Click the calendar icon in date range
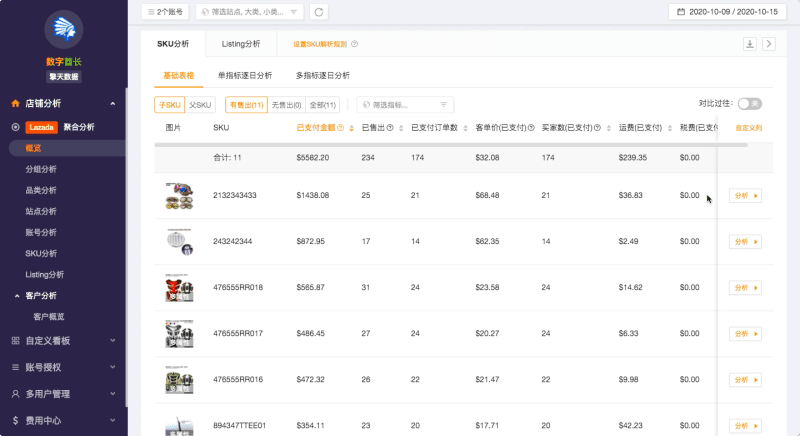This screenshot has height=436, width=800. 681,12
